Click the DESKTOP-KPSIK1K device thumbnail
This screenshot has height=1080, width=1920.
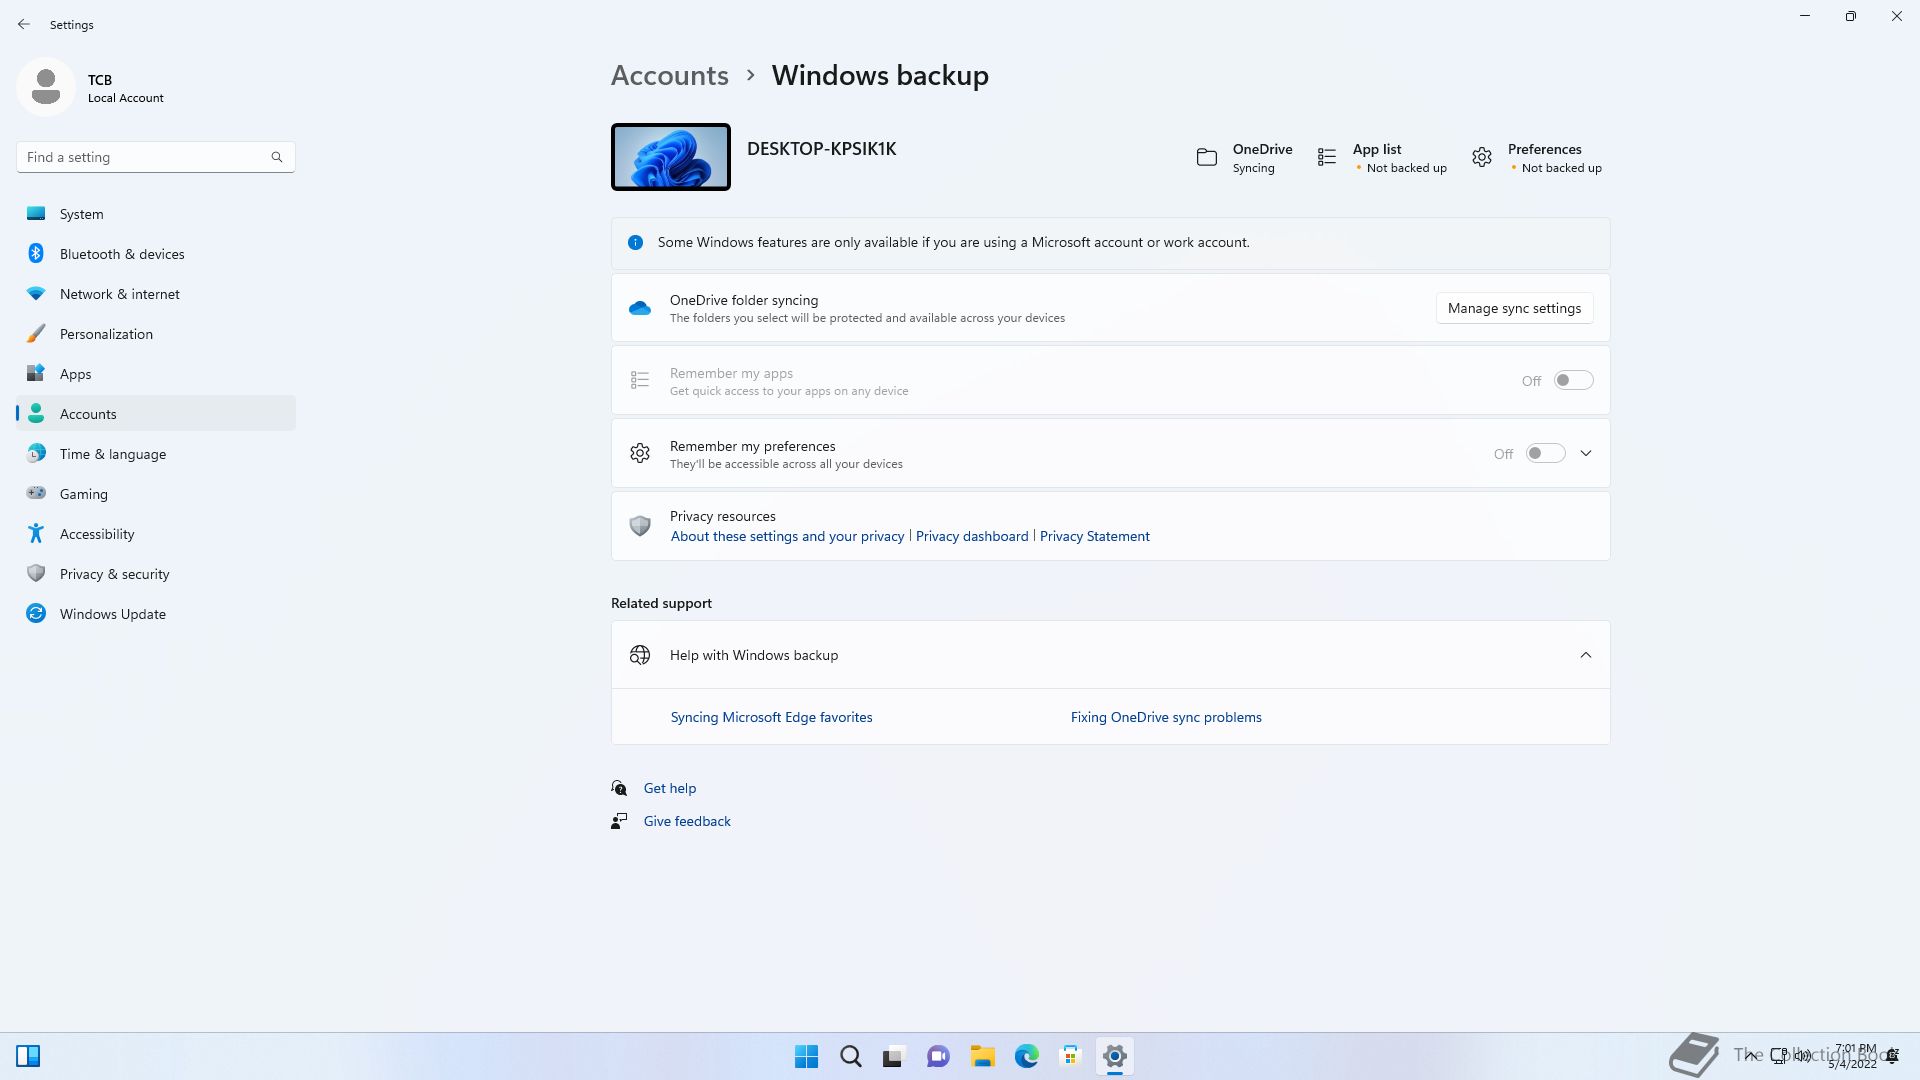tap(671, 157)
